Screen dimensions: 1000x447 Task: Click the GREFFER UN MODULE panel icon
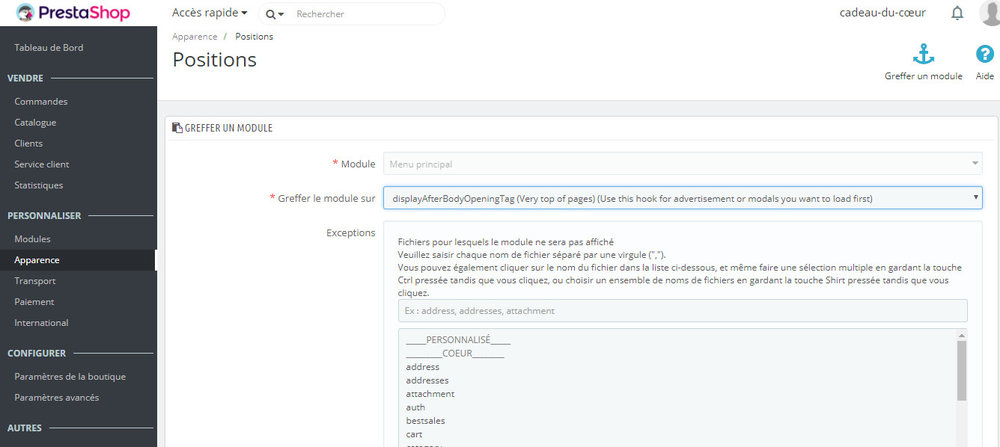pyautogui.click(x=177, y=128)
